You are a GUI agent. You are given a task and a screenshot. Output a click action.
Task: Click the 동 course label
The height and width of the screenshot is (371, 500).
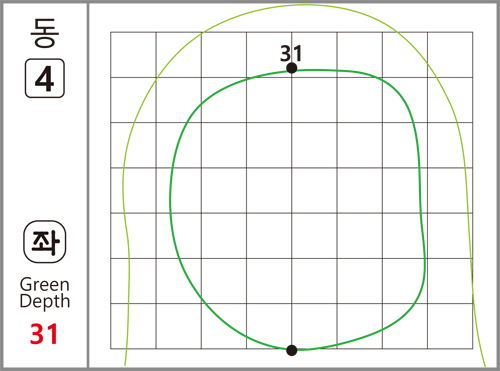point(45,33)
